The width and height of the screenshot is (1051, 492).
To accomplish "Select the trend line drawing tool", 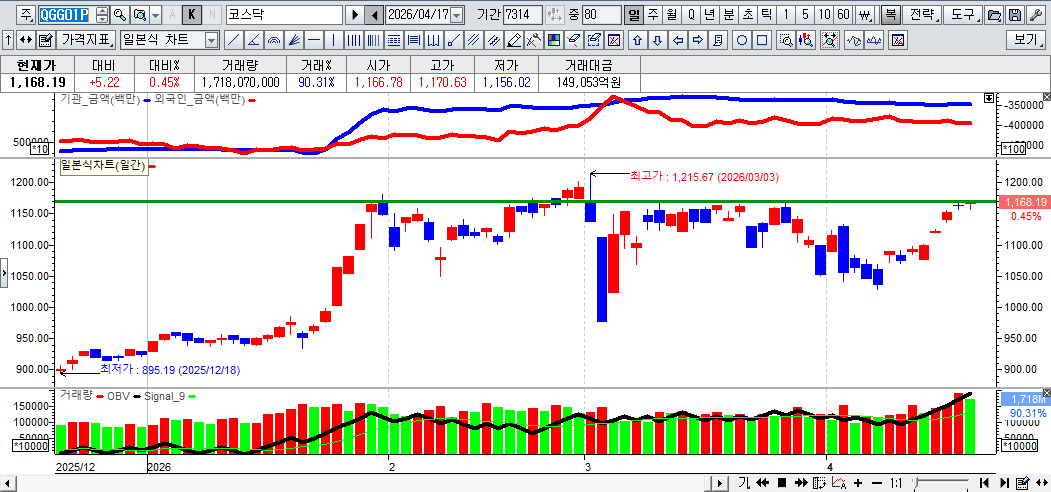I will [232, 40].
